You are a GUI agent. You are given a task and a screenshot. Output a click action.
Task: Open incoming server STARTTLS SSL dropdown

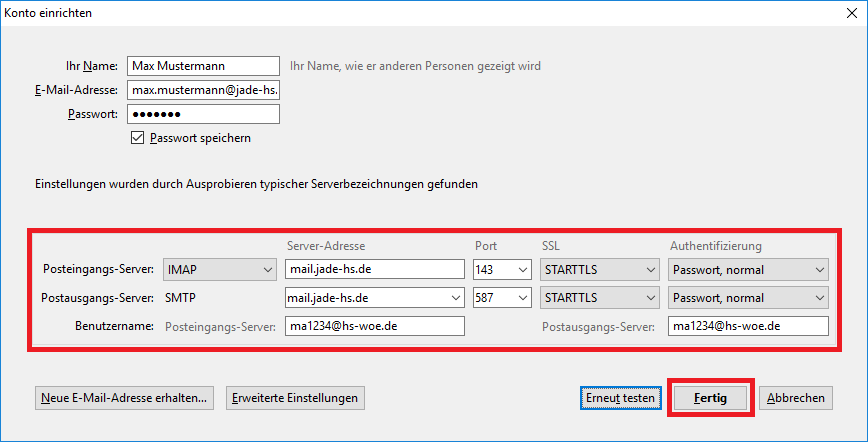[600, 270]
